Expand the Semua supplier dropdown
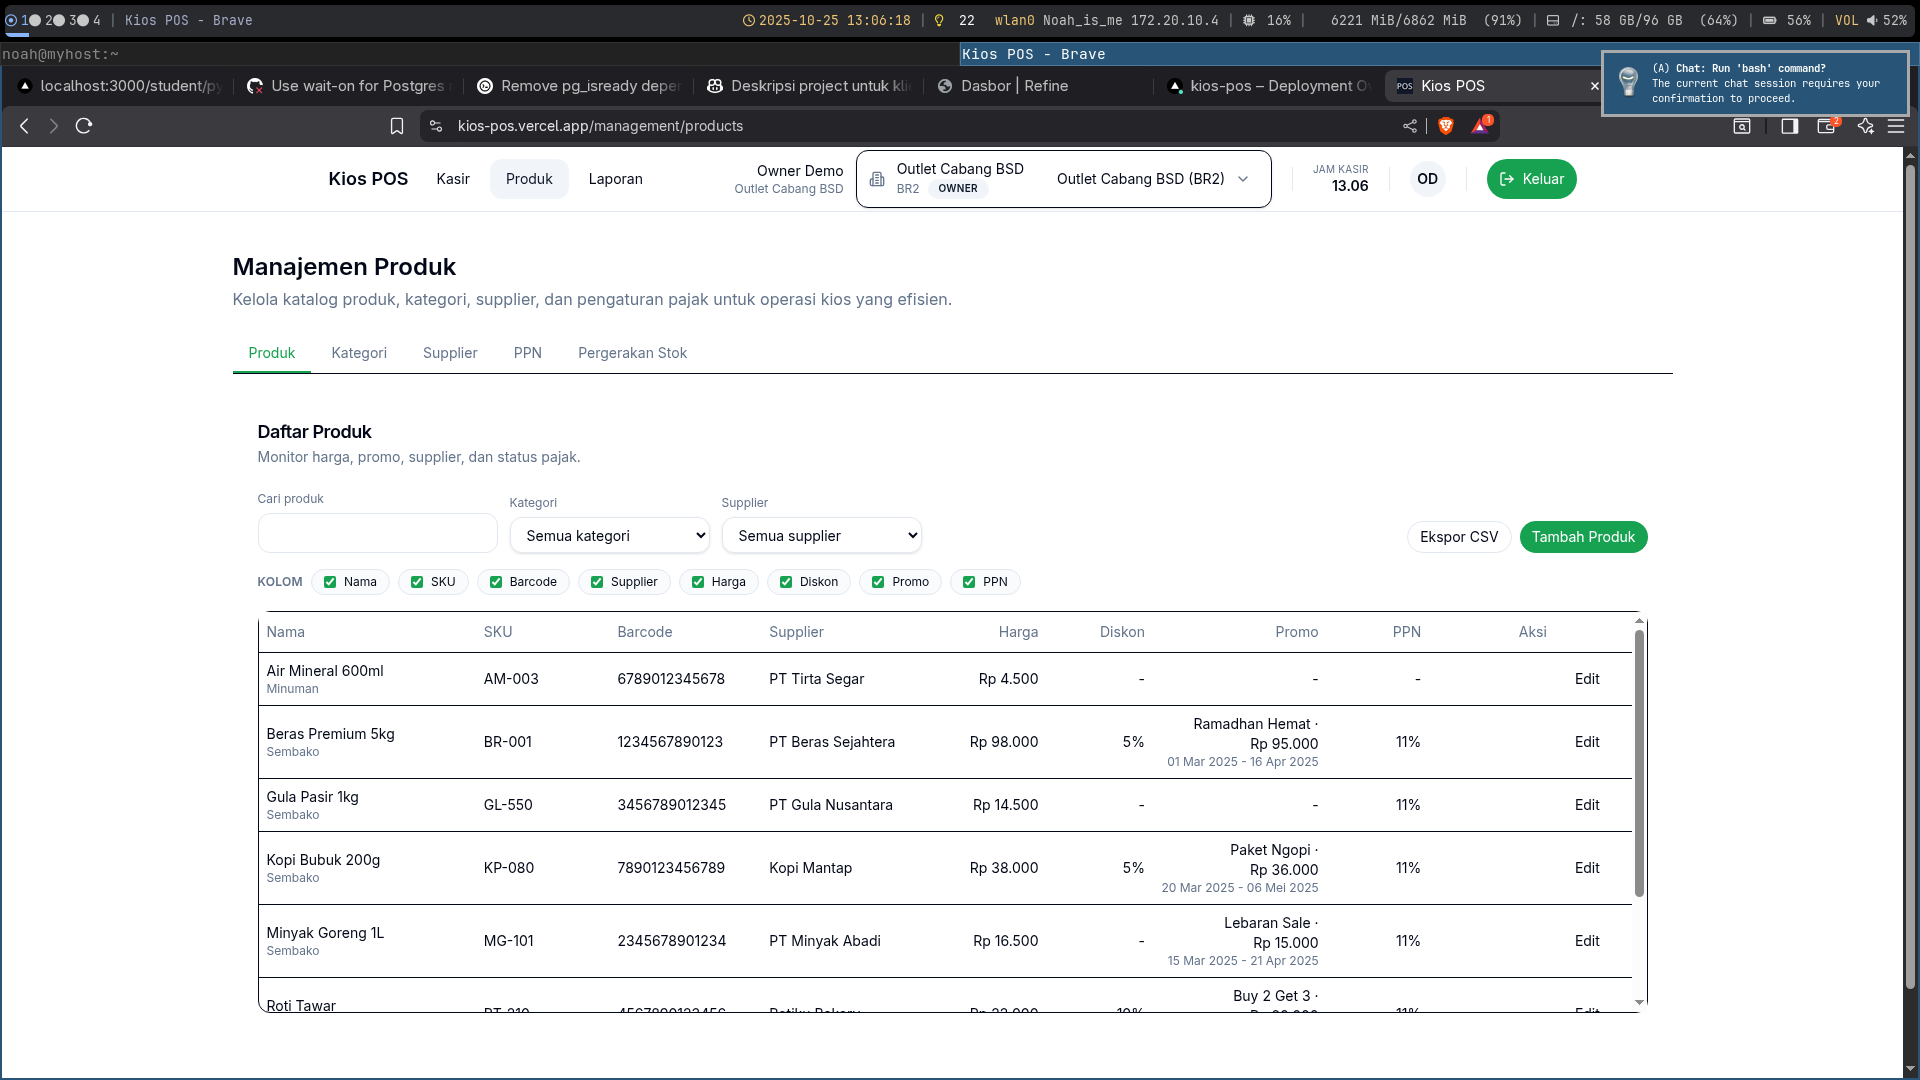1920x1080 pixels. click(x=821, y=536)
